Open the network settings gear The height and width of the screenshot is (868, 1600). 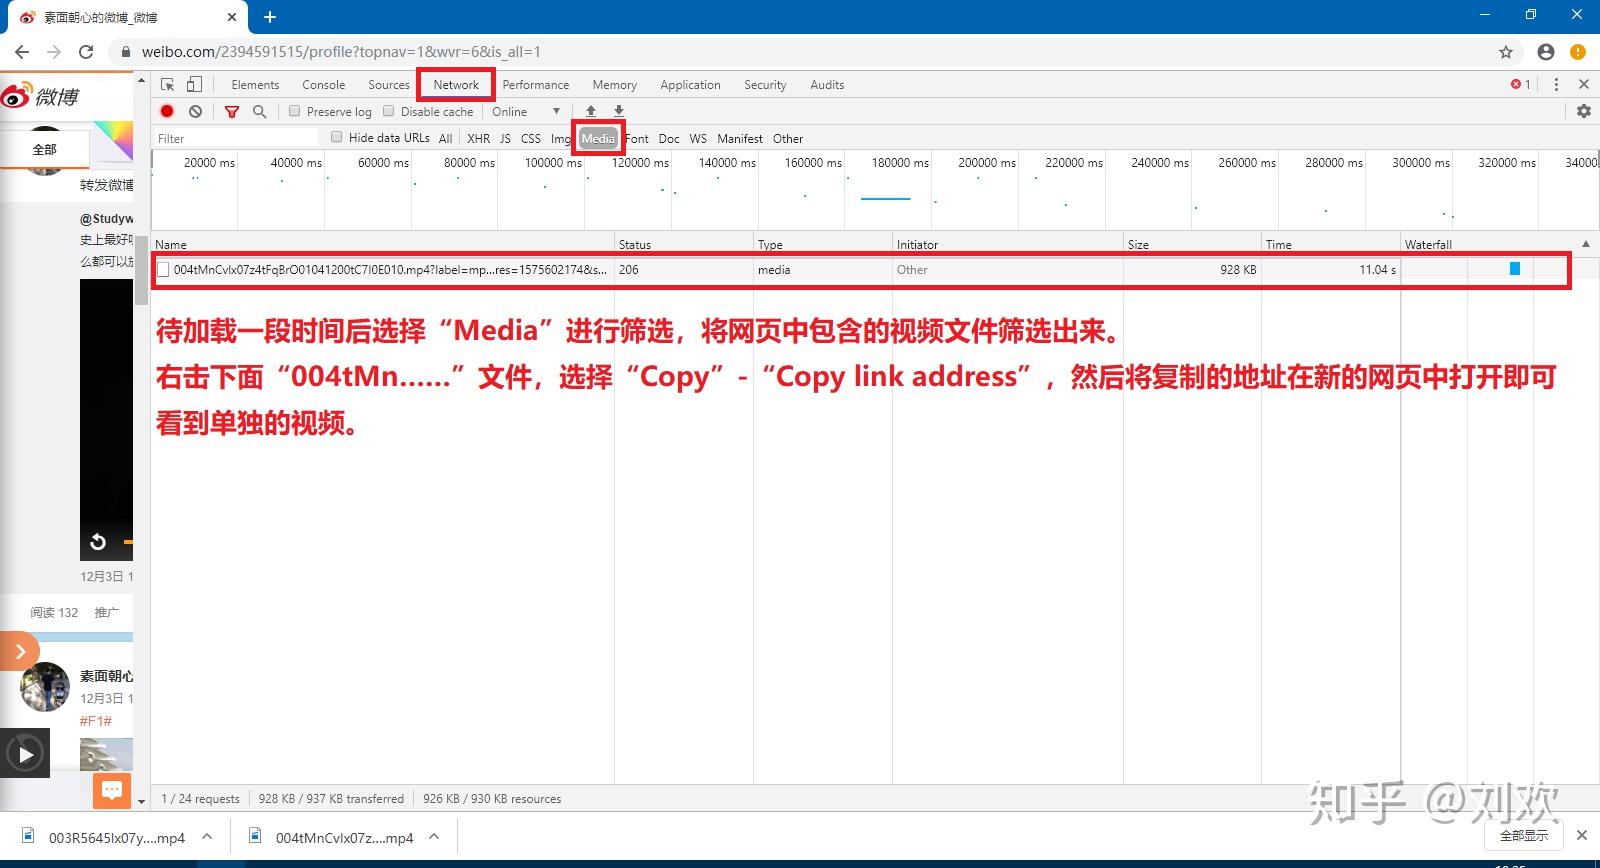[1584, 111]
